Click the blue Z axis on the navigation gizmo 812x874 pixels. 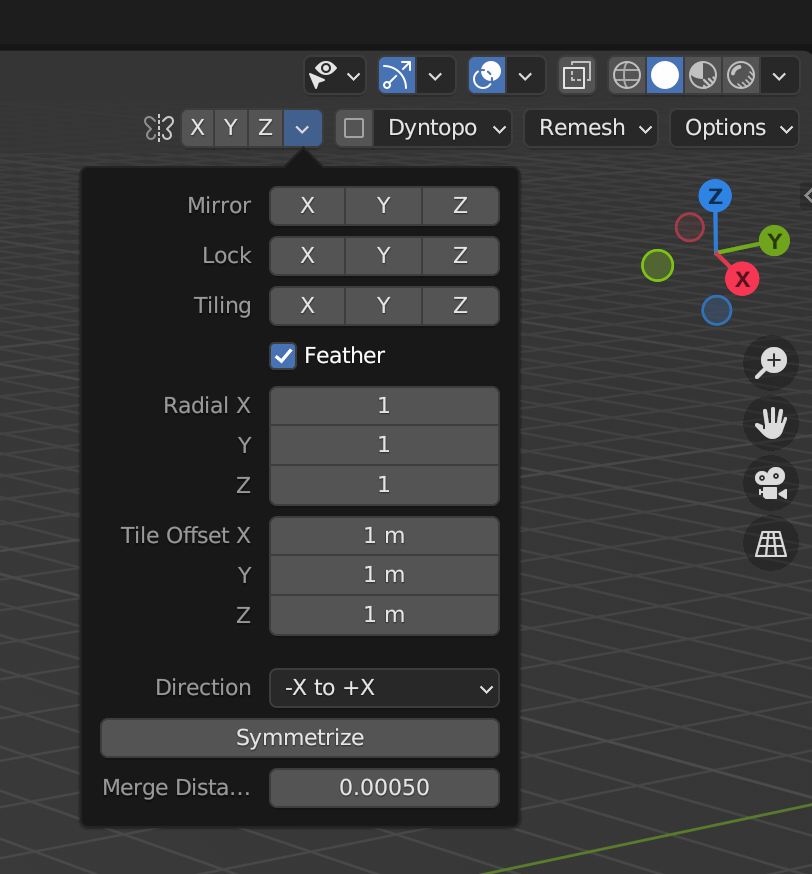pyautogui.click(x=716, y=197)
